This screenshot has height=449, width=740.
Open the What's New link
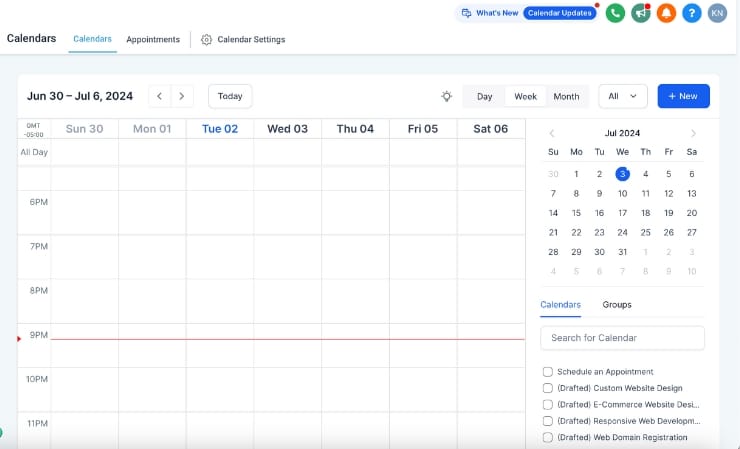tap(497, 13)
